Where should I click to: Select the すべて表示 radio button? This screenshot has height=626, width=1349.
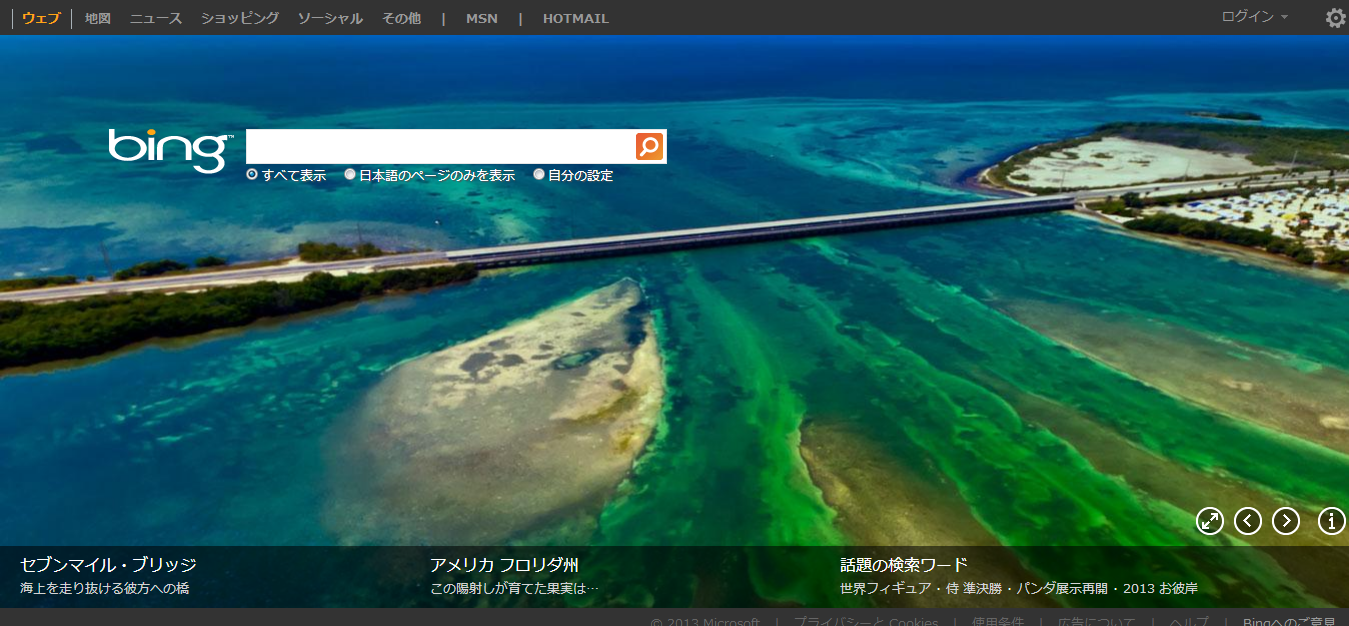[x=252, y=175]
